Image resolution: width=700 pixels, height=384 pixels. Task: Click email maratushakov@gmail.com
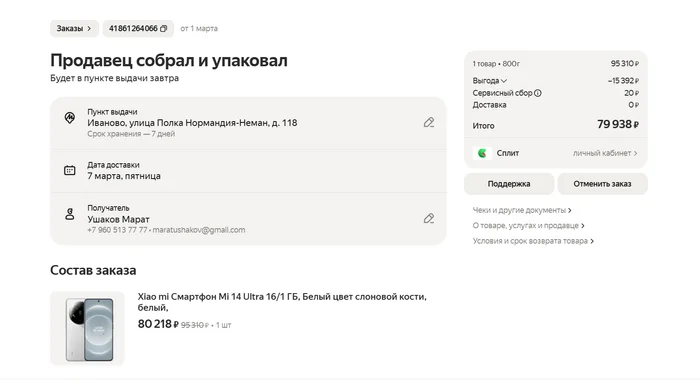199,230
